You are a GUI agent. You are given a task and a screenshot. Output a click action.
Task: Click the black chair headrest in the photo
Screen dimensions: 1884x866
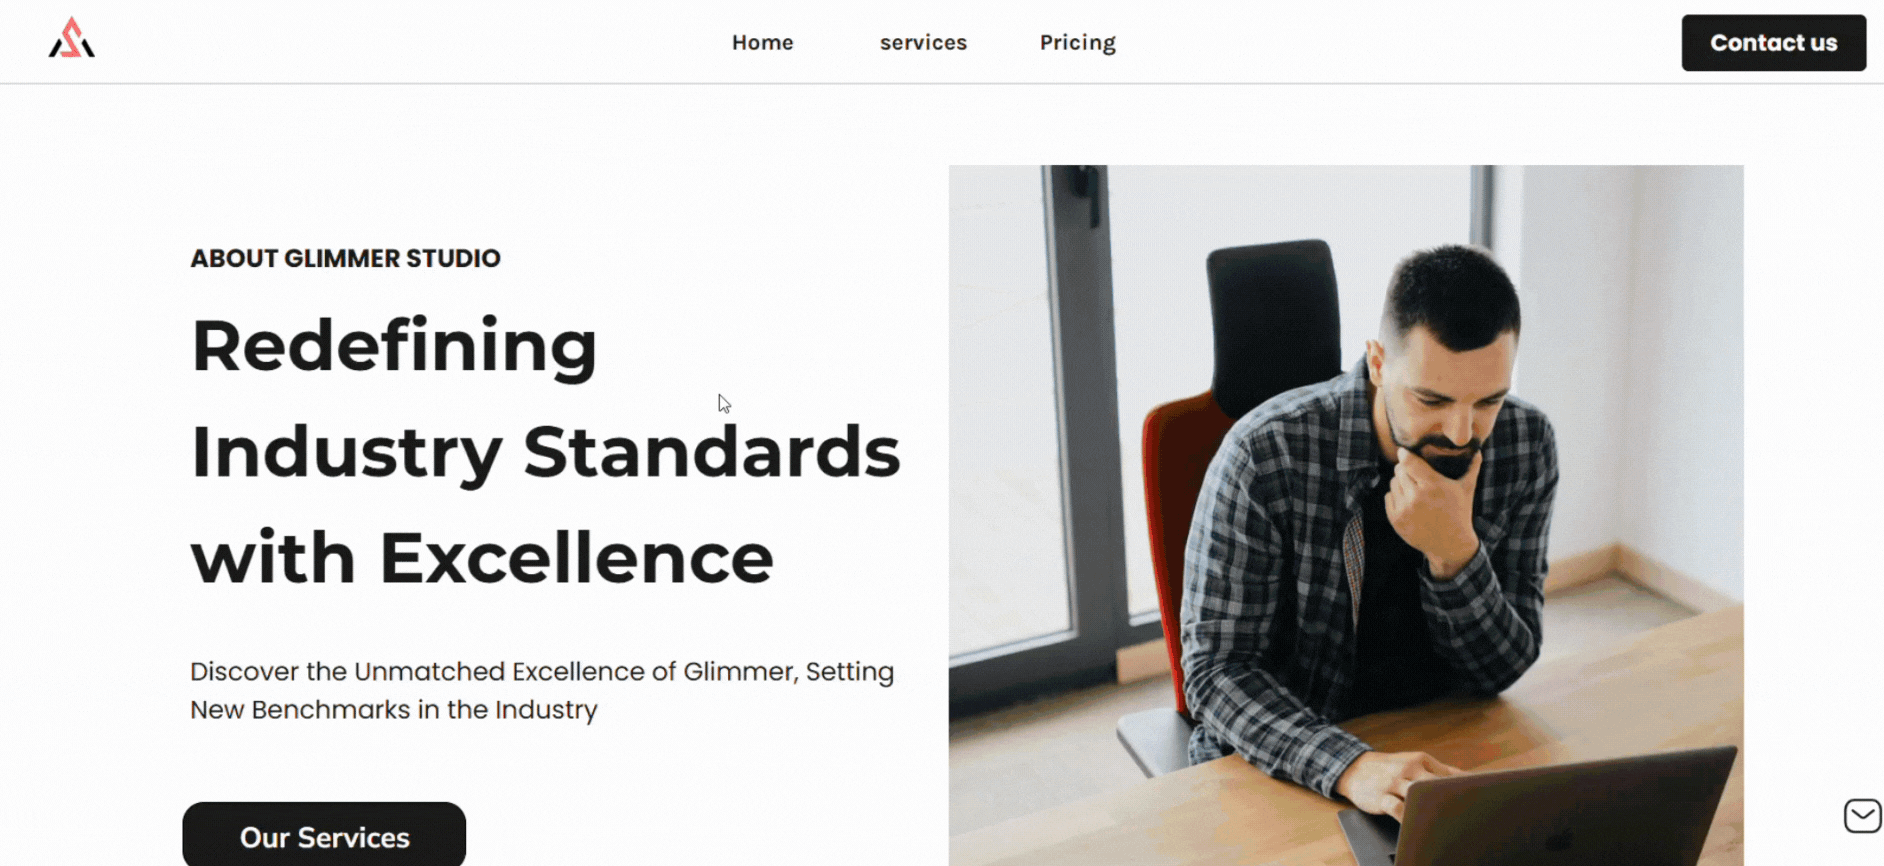tap(1272, 310)
